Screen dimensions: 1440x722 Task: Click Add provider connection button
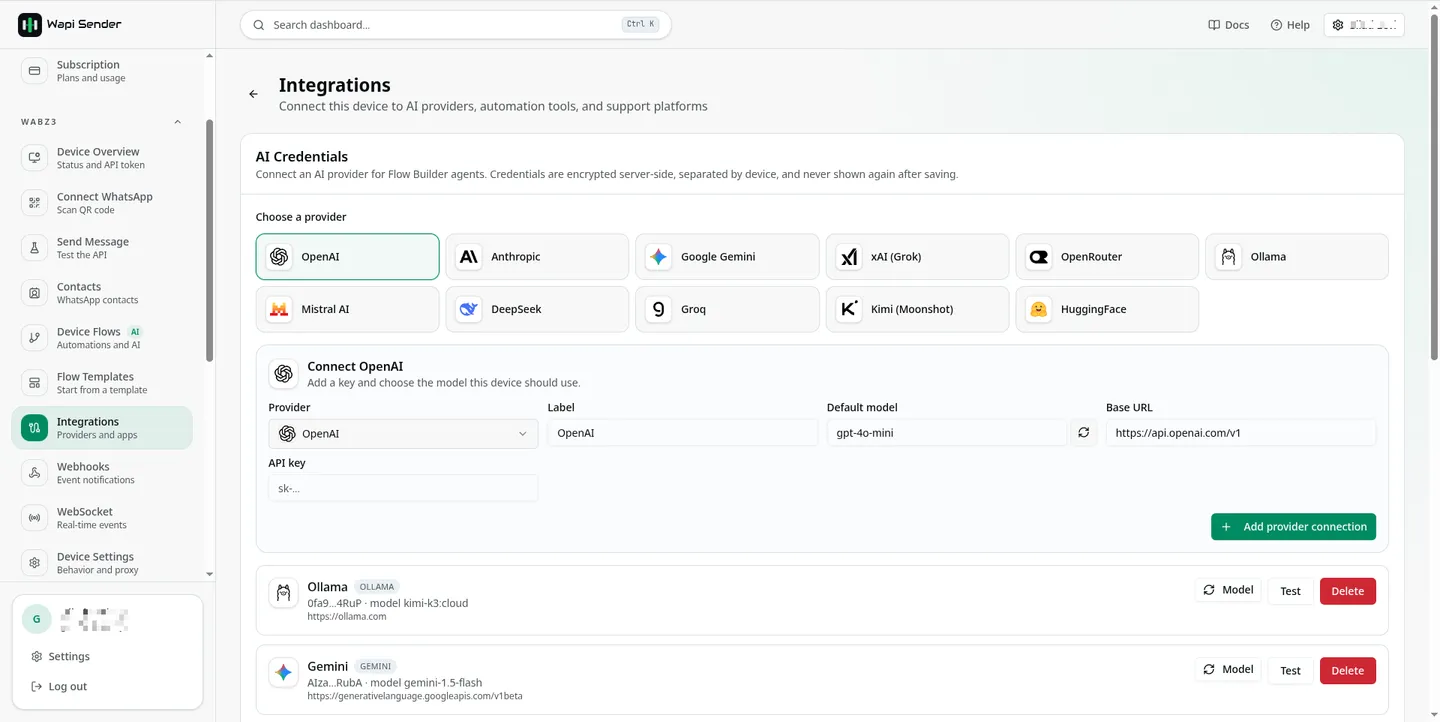1293,527
